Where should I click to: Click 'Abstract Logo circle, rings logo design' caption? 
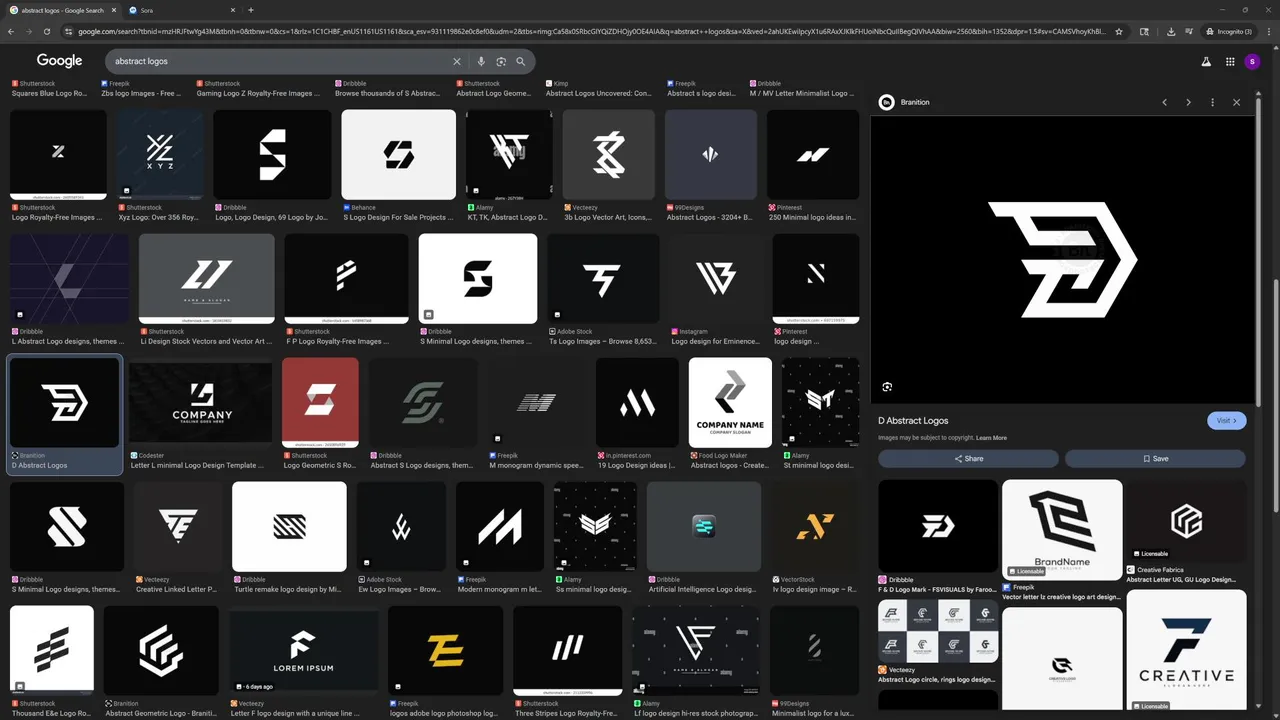[938, 680]
